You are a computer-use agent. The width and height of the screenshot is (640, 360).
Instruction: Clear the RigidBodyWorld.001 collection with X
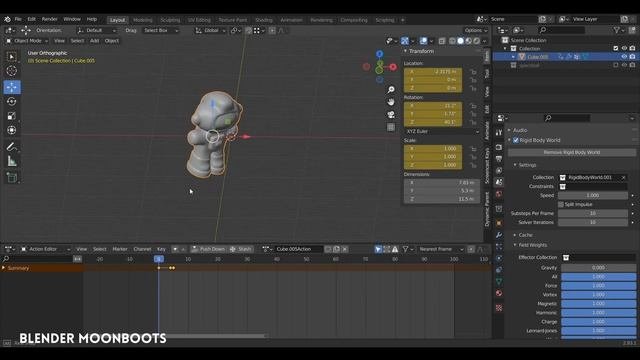[624, 178]
